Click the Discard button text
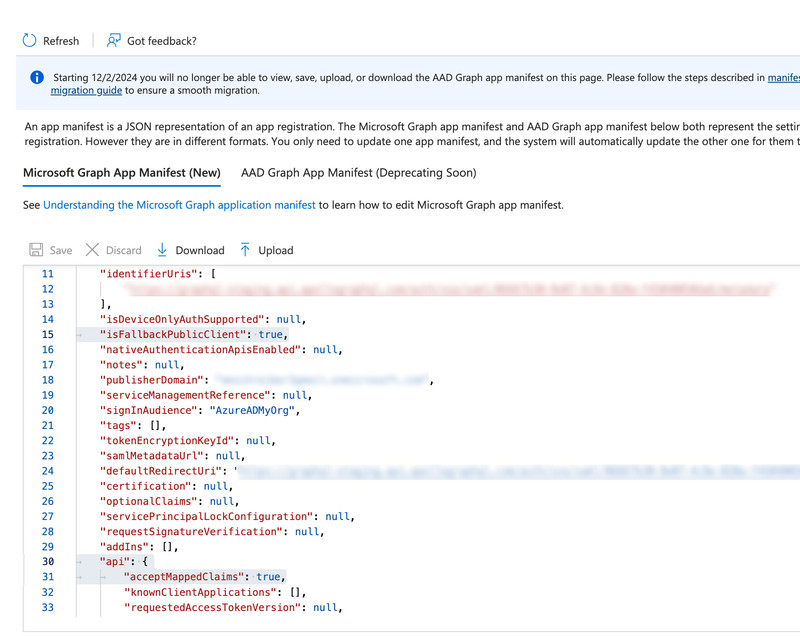Viewport: 800px width, 636px height. 123,250
